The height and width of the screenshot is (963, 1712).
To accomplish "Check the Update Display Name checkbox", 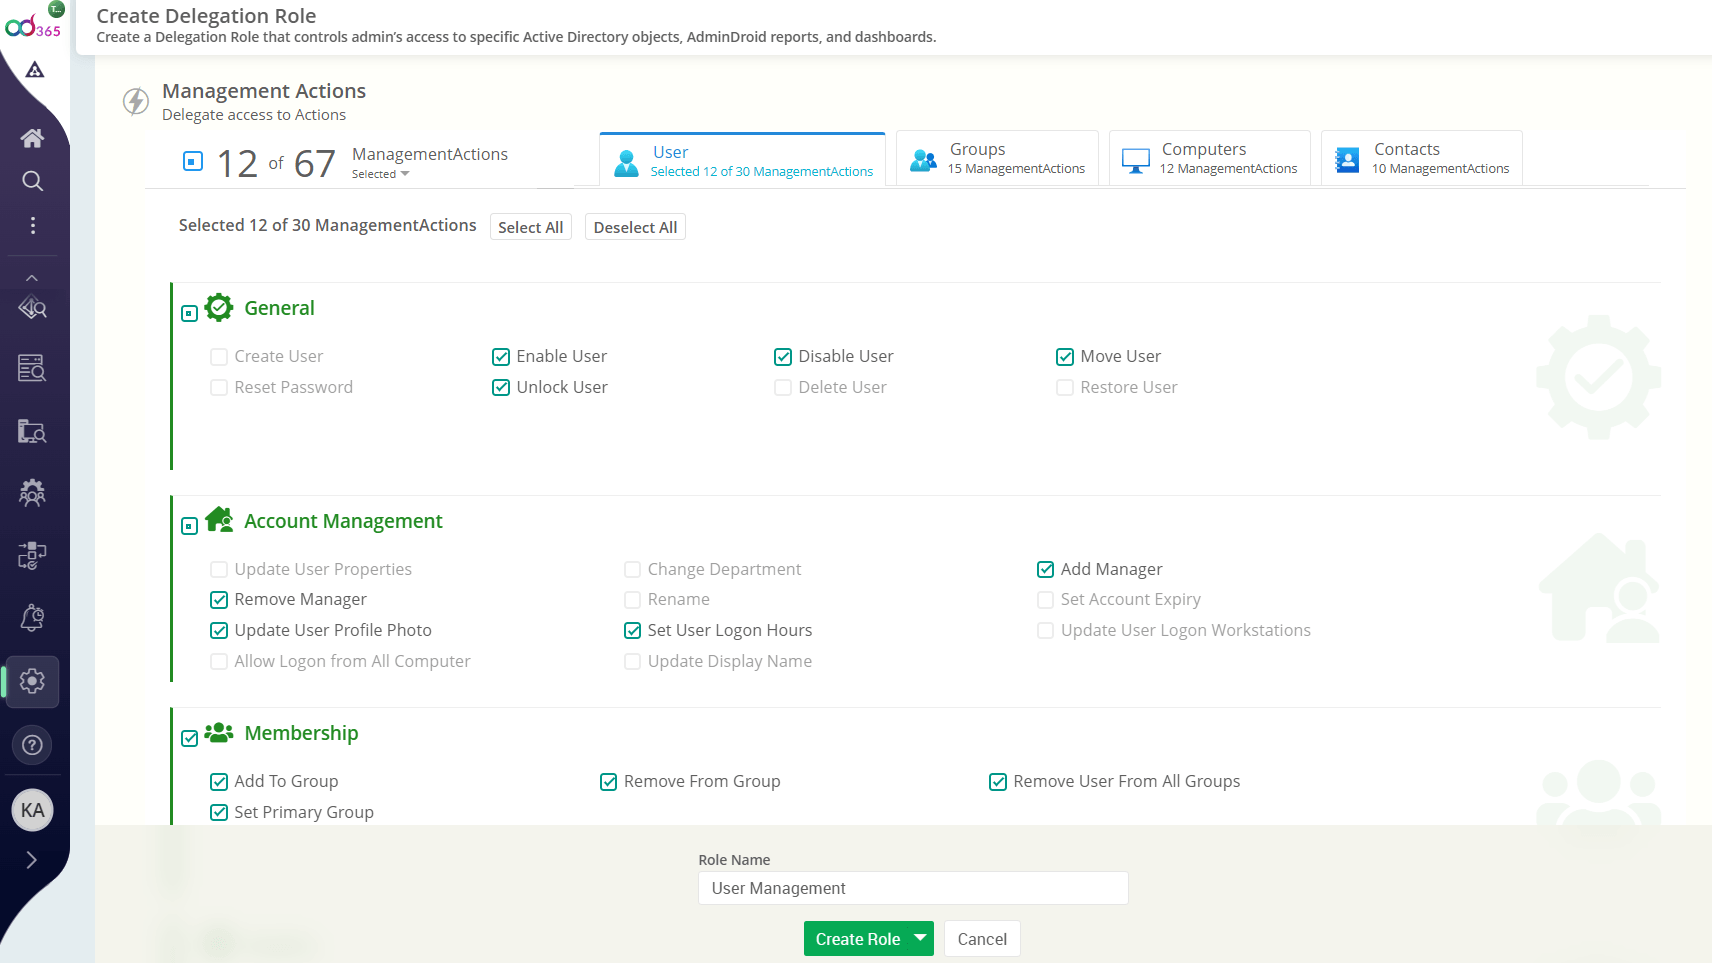I will (x=632, y=662).
